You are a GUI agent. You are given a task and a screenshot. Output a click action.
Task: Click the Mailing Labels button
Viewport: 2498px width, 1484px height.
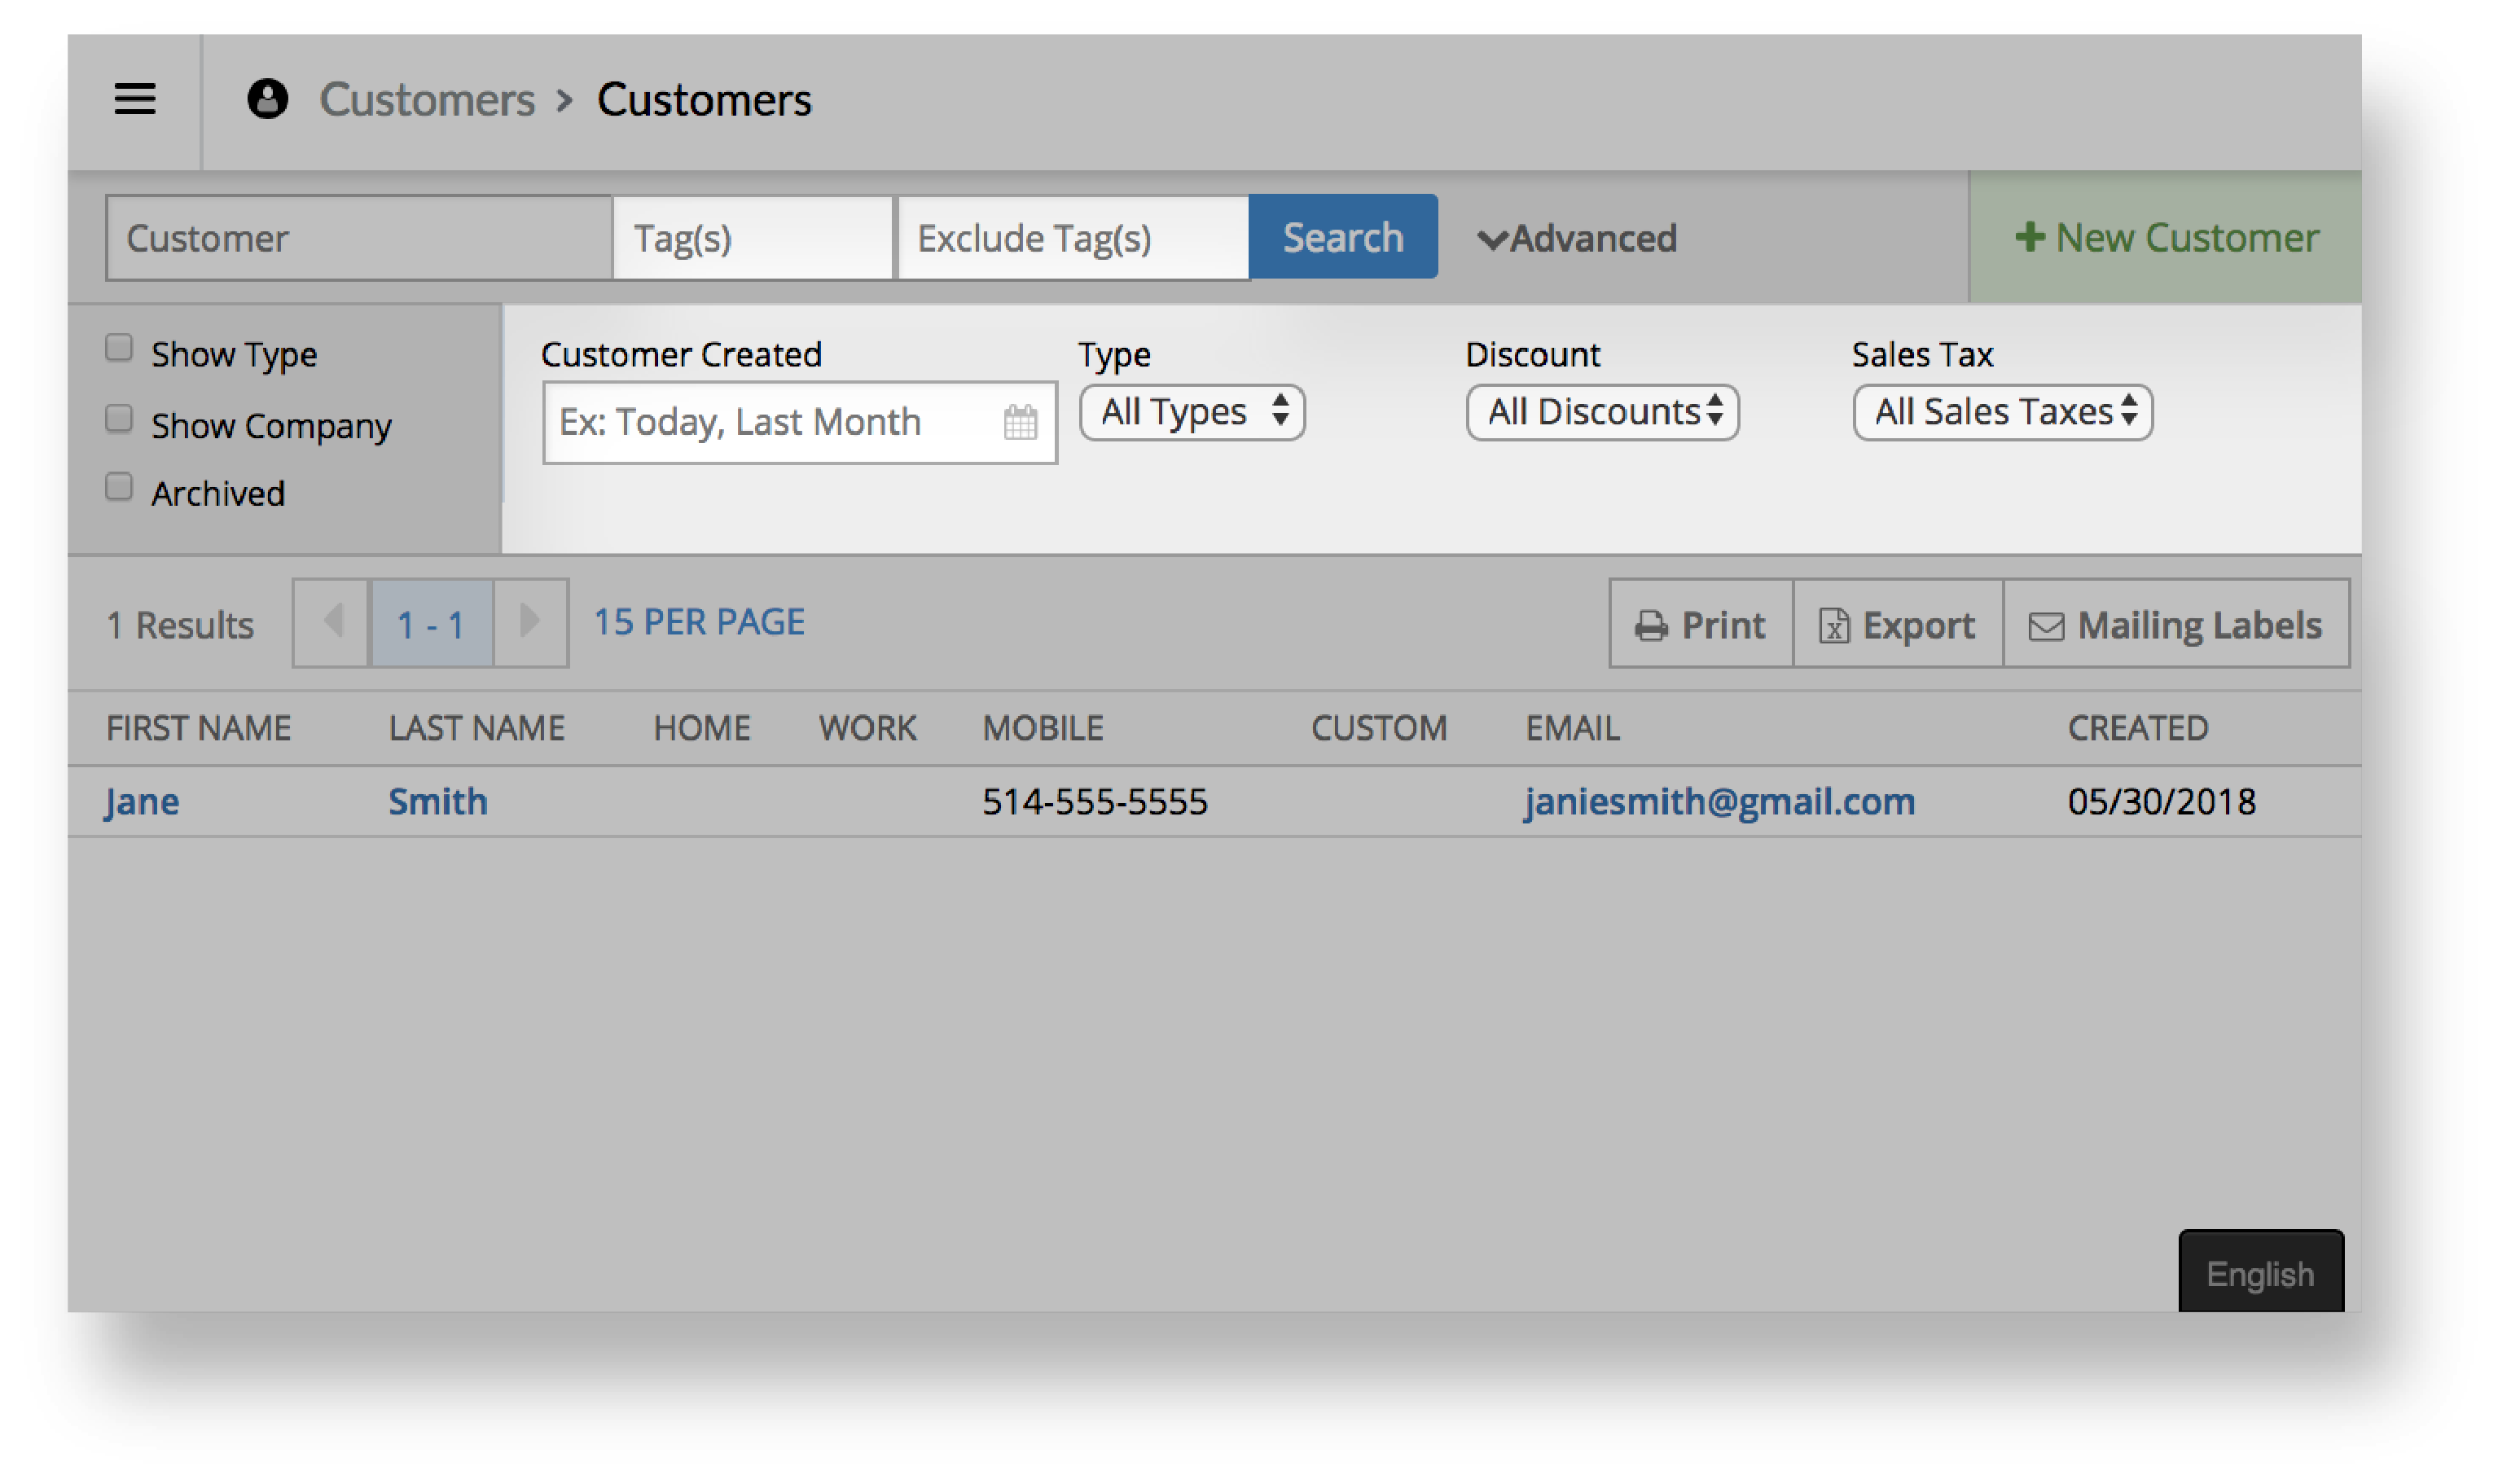pyautogui.click(x=2176, y=624)
